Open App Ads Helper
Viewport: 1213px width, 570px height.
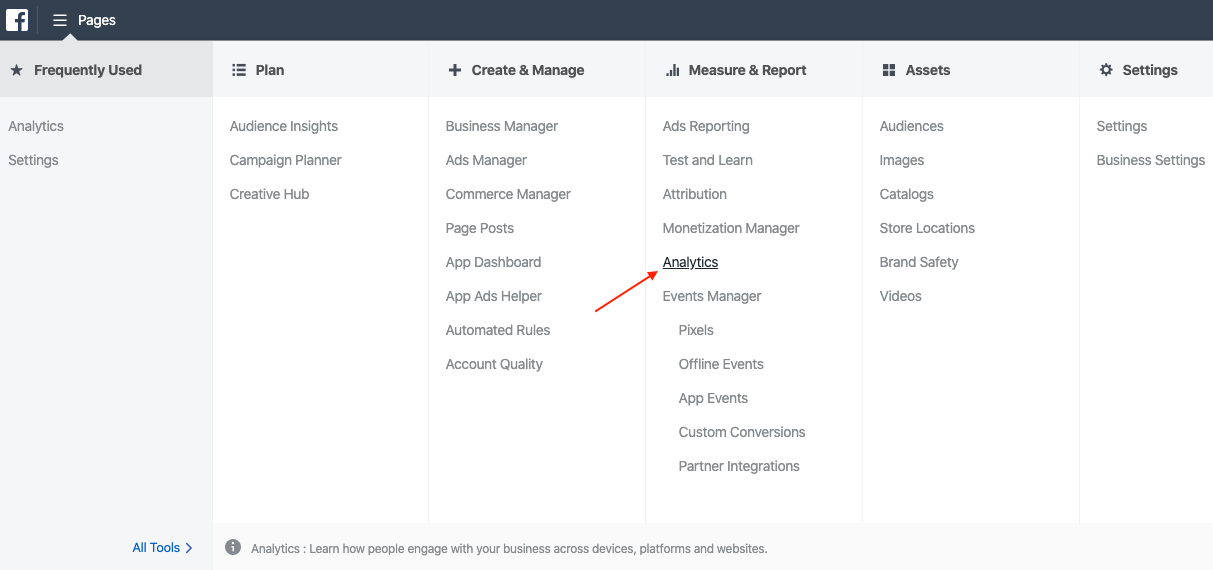coord(494,296)
